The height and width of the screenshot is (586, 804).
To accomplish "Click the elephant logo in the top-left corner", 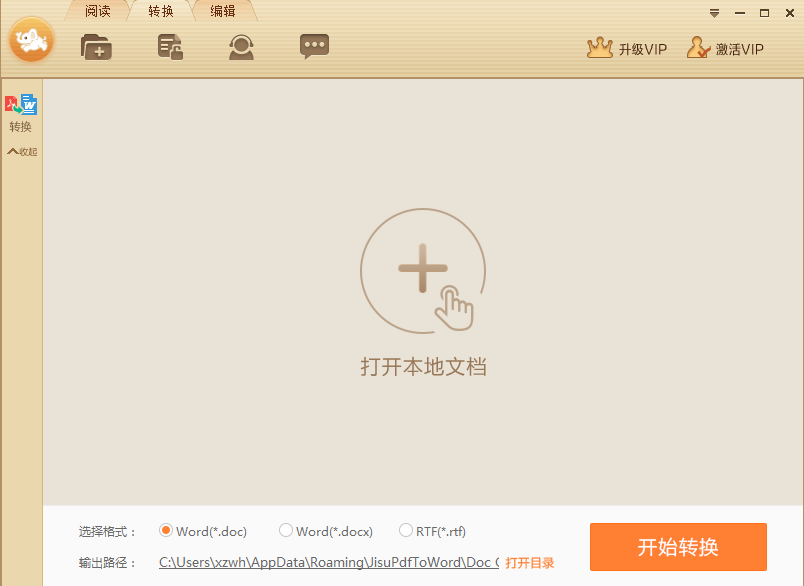I will 32,41.
